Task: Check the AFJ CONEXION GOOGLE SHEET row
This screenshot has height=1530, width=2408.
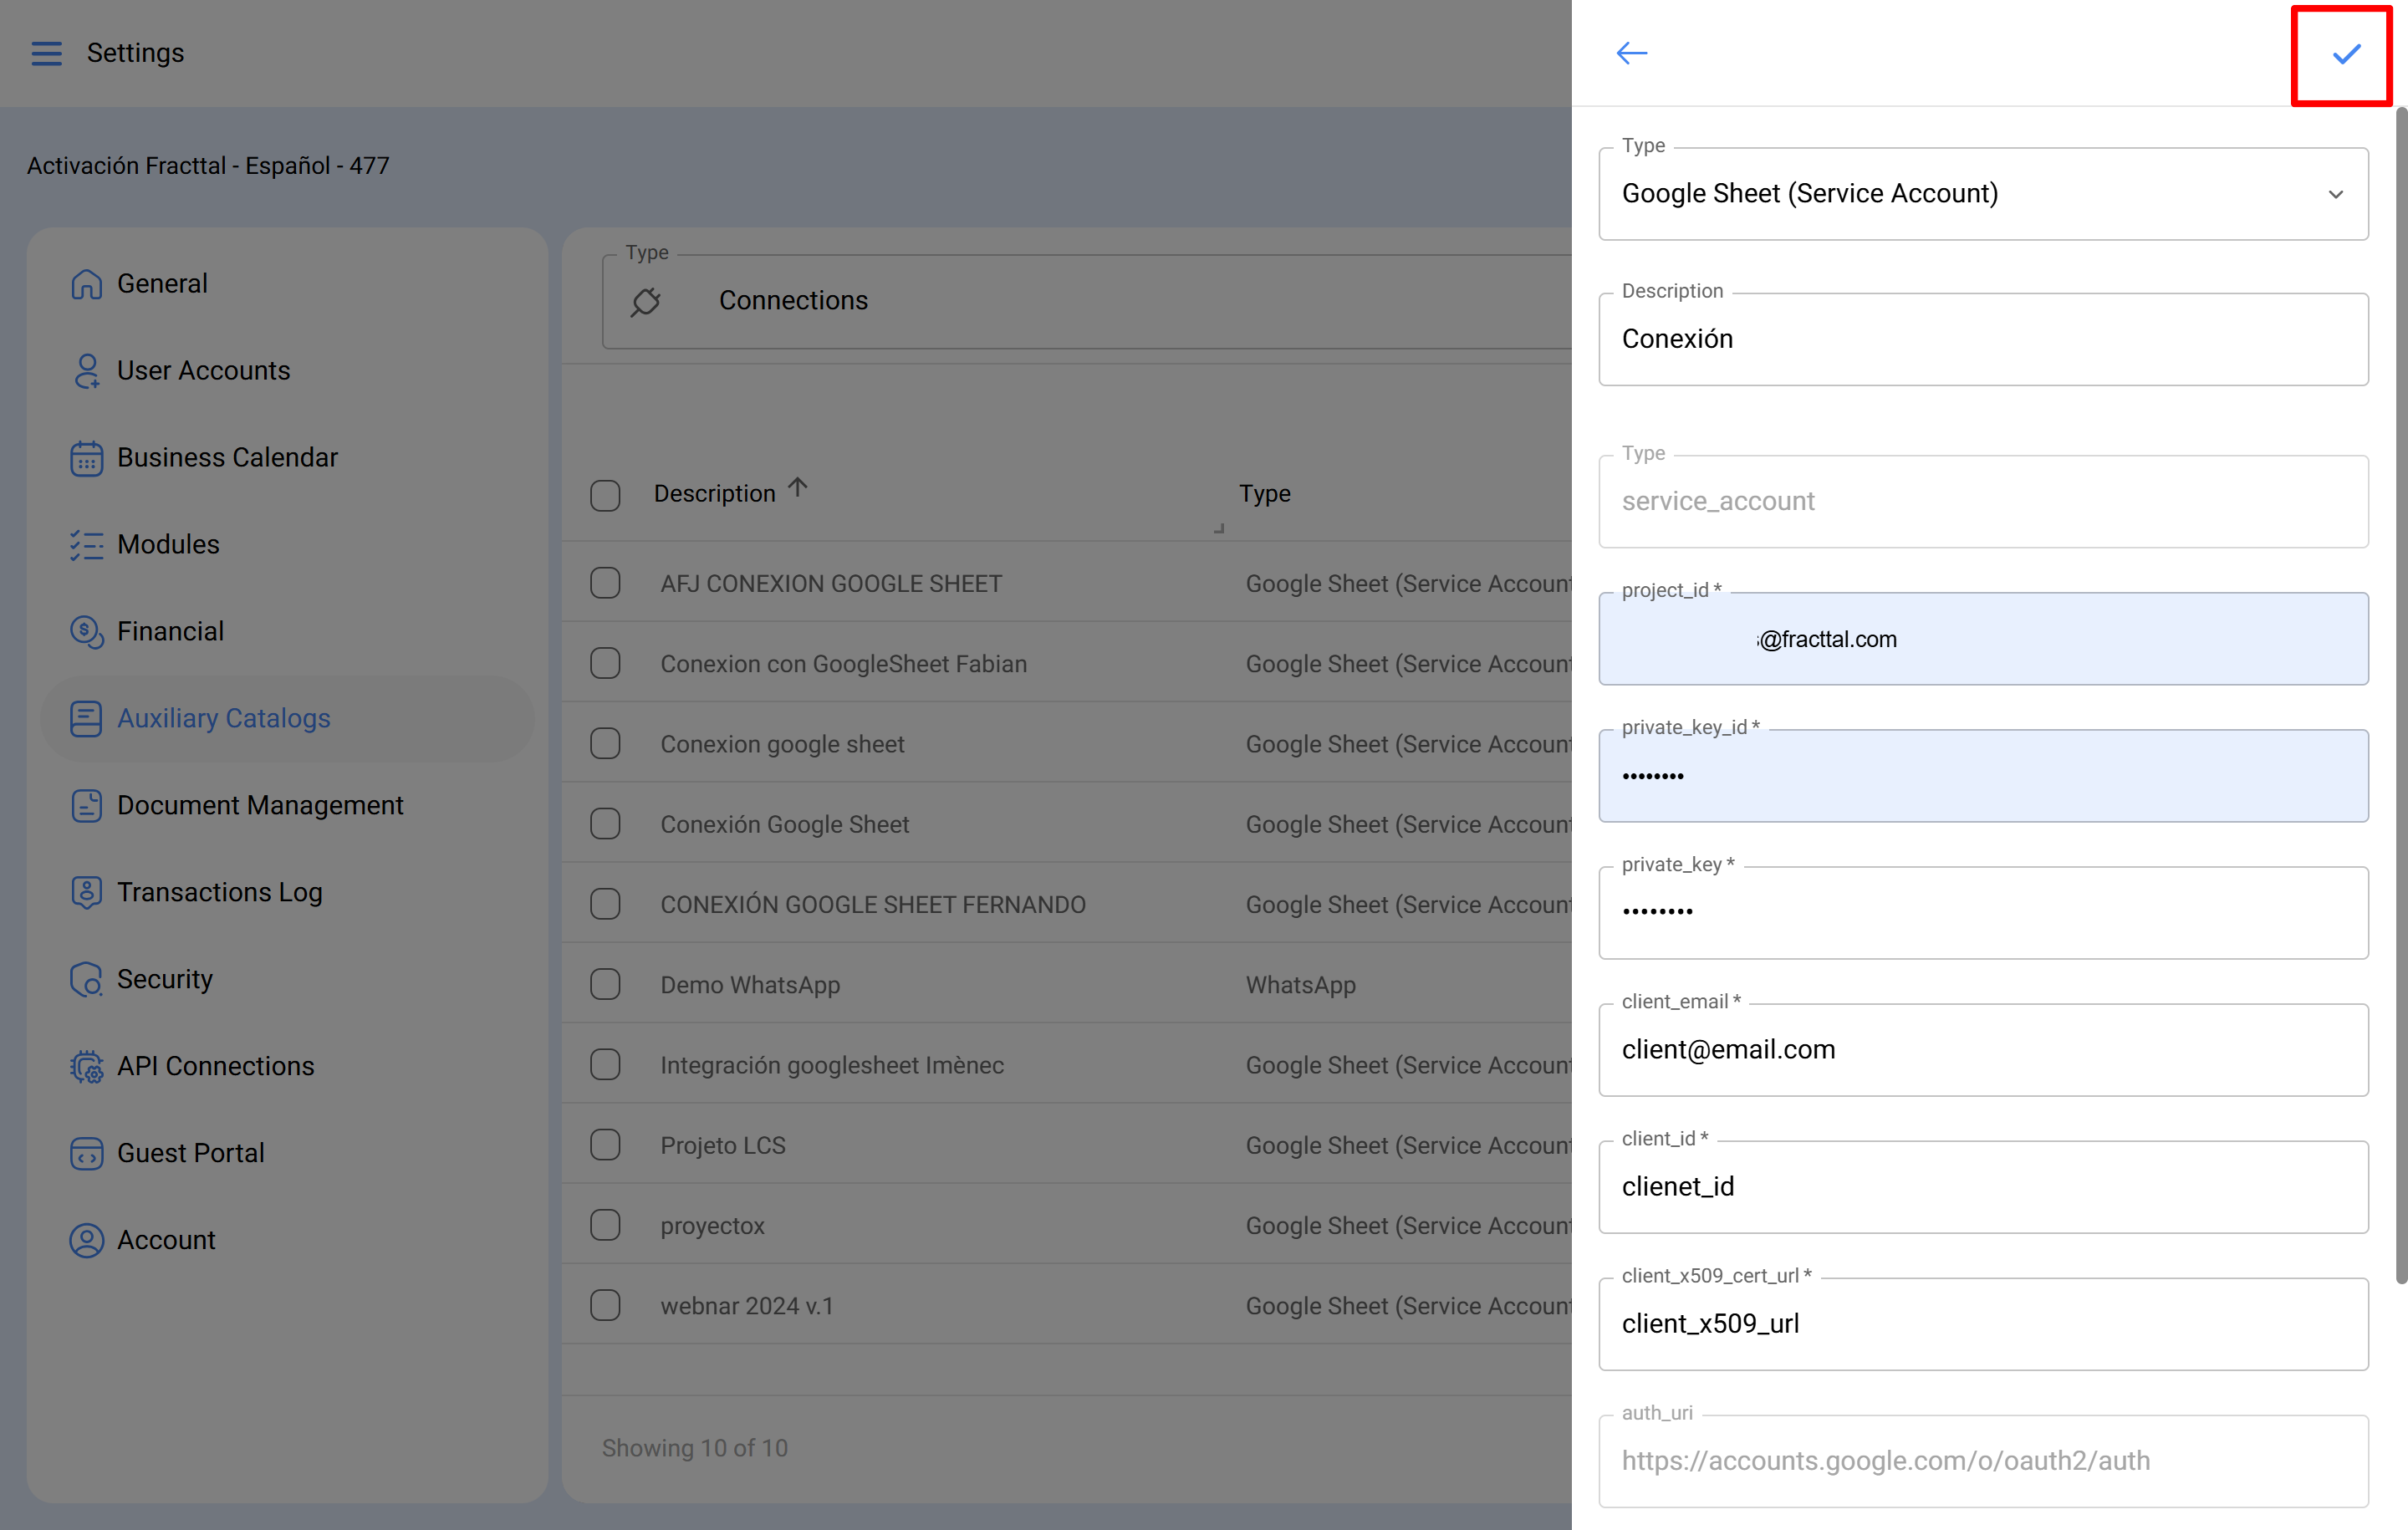Action: click(x=605, y=582)
